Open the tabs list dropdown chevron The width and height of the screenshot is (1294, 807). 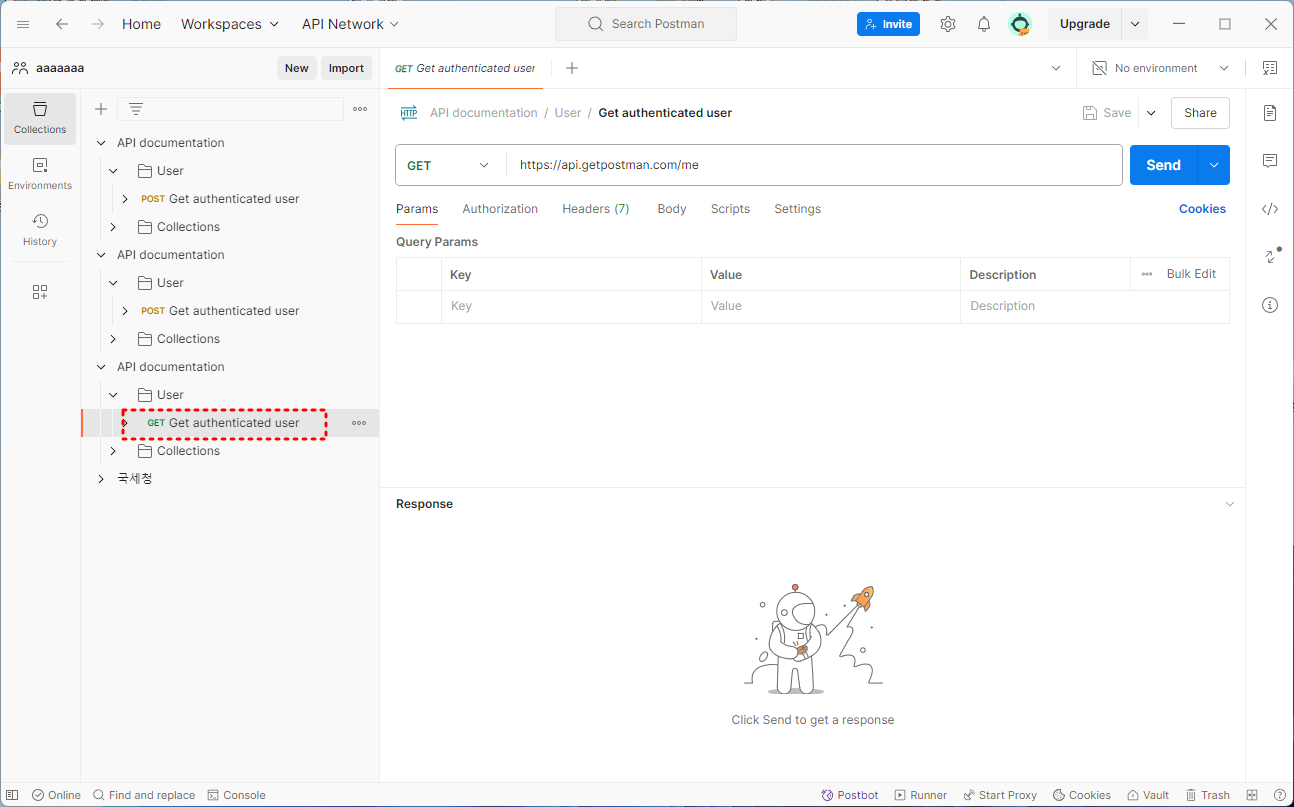[x=1056, y=68]
